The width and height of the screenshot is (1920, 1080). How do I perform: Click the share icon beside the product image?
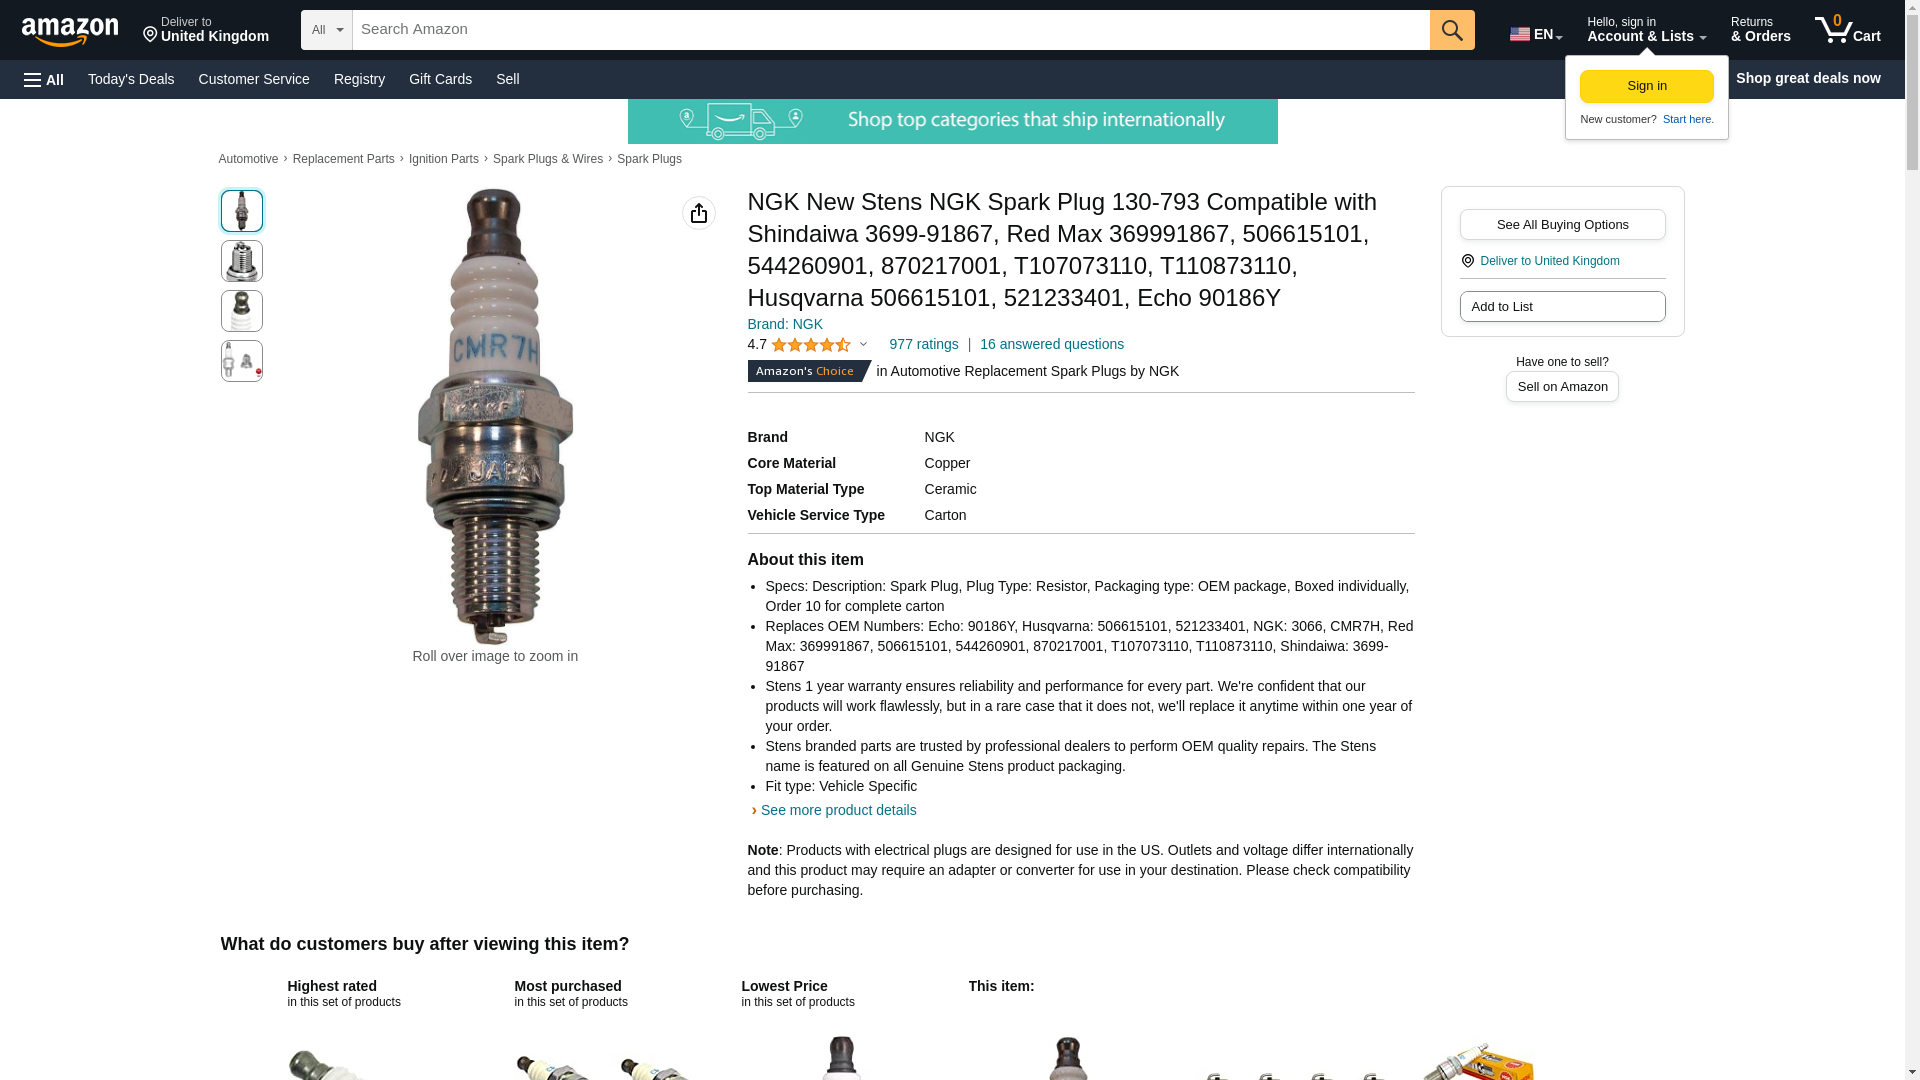(699, 213)
